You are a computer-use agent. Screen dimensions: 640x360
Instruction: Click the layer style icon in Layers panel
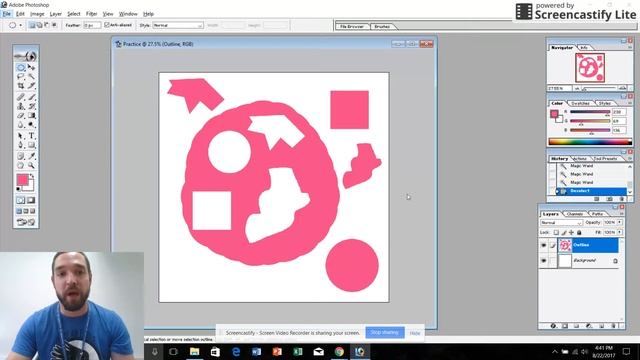553,326
